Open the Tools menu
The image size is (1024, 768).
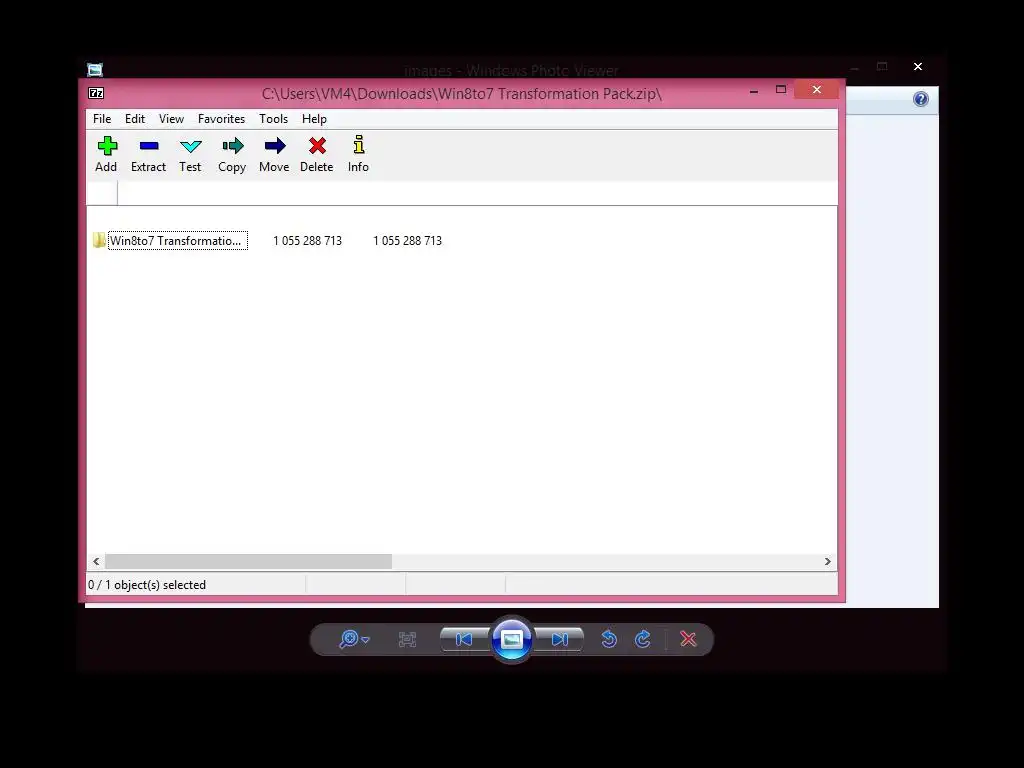click(x=273, y=119)
